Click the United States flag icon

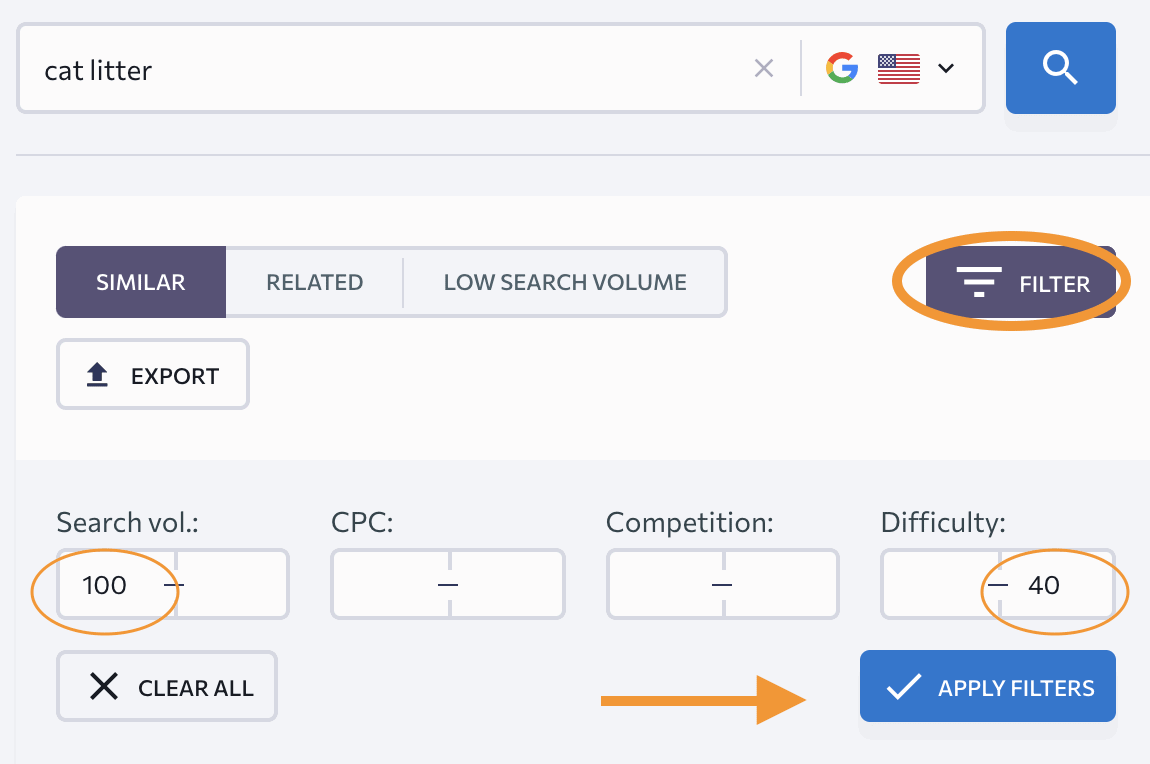pyautogui.click(x=898, y=69)
